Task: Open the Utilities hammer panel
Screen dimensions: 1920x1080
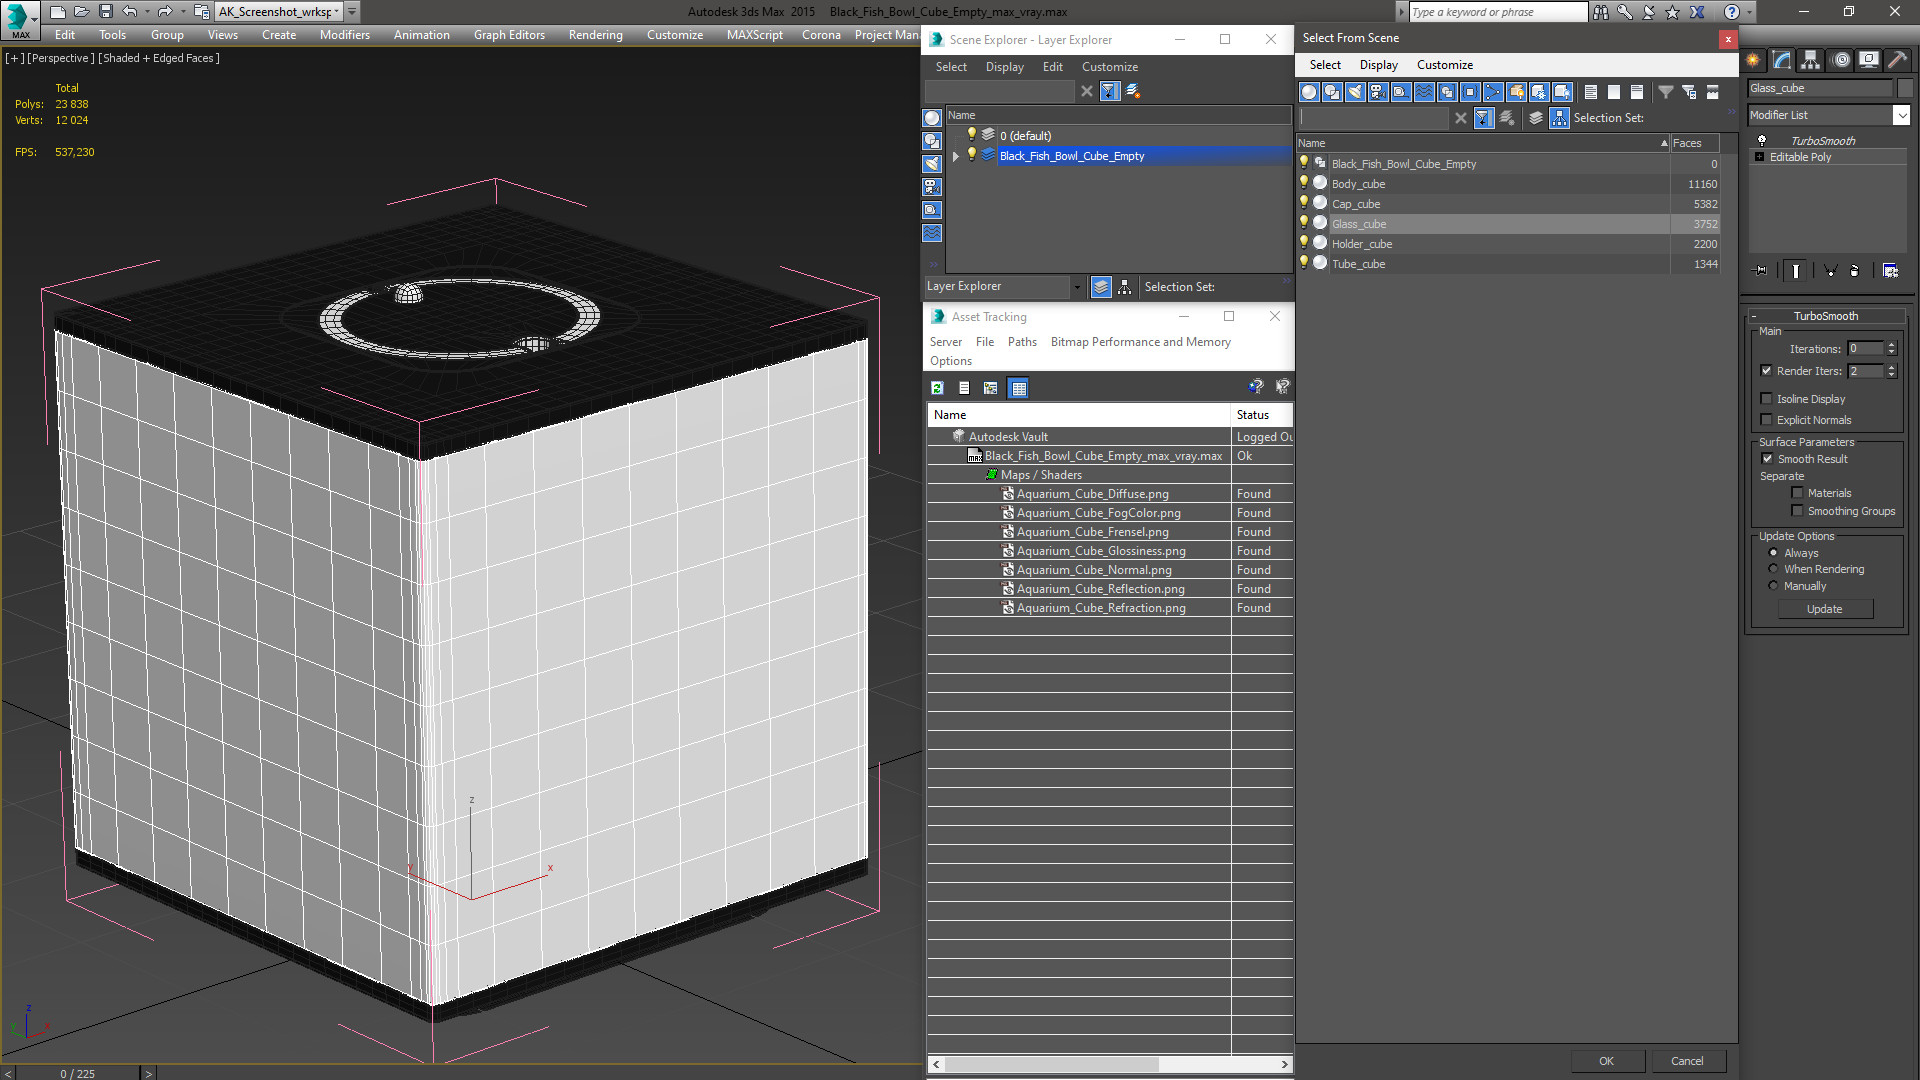Action: 1897,60
